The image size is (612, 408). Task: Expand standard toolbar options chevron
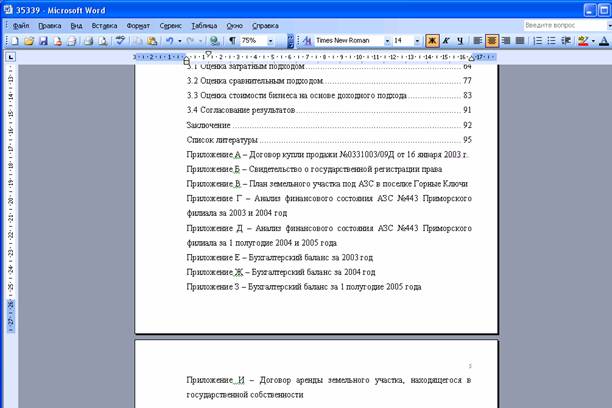pyautogui.click(x=290, y=41)
